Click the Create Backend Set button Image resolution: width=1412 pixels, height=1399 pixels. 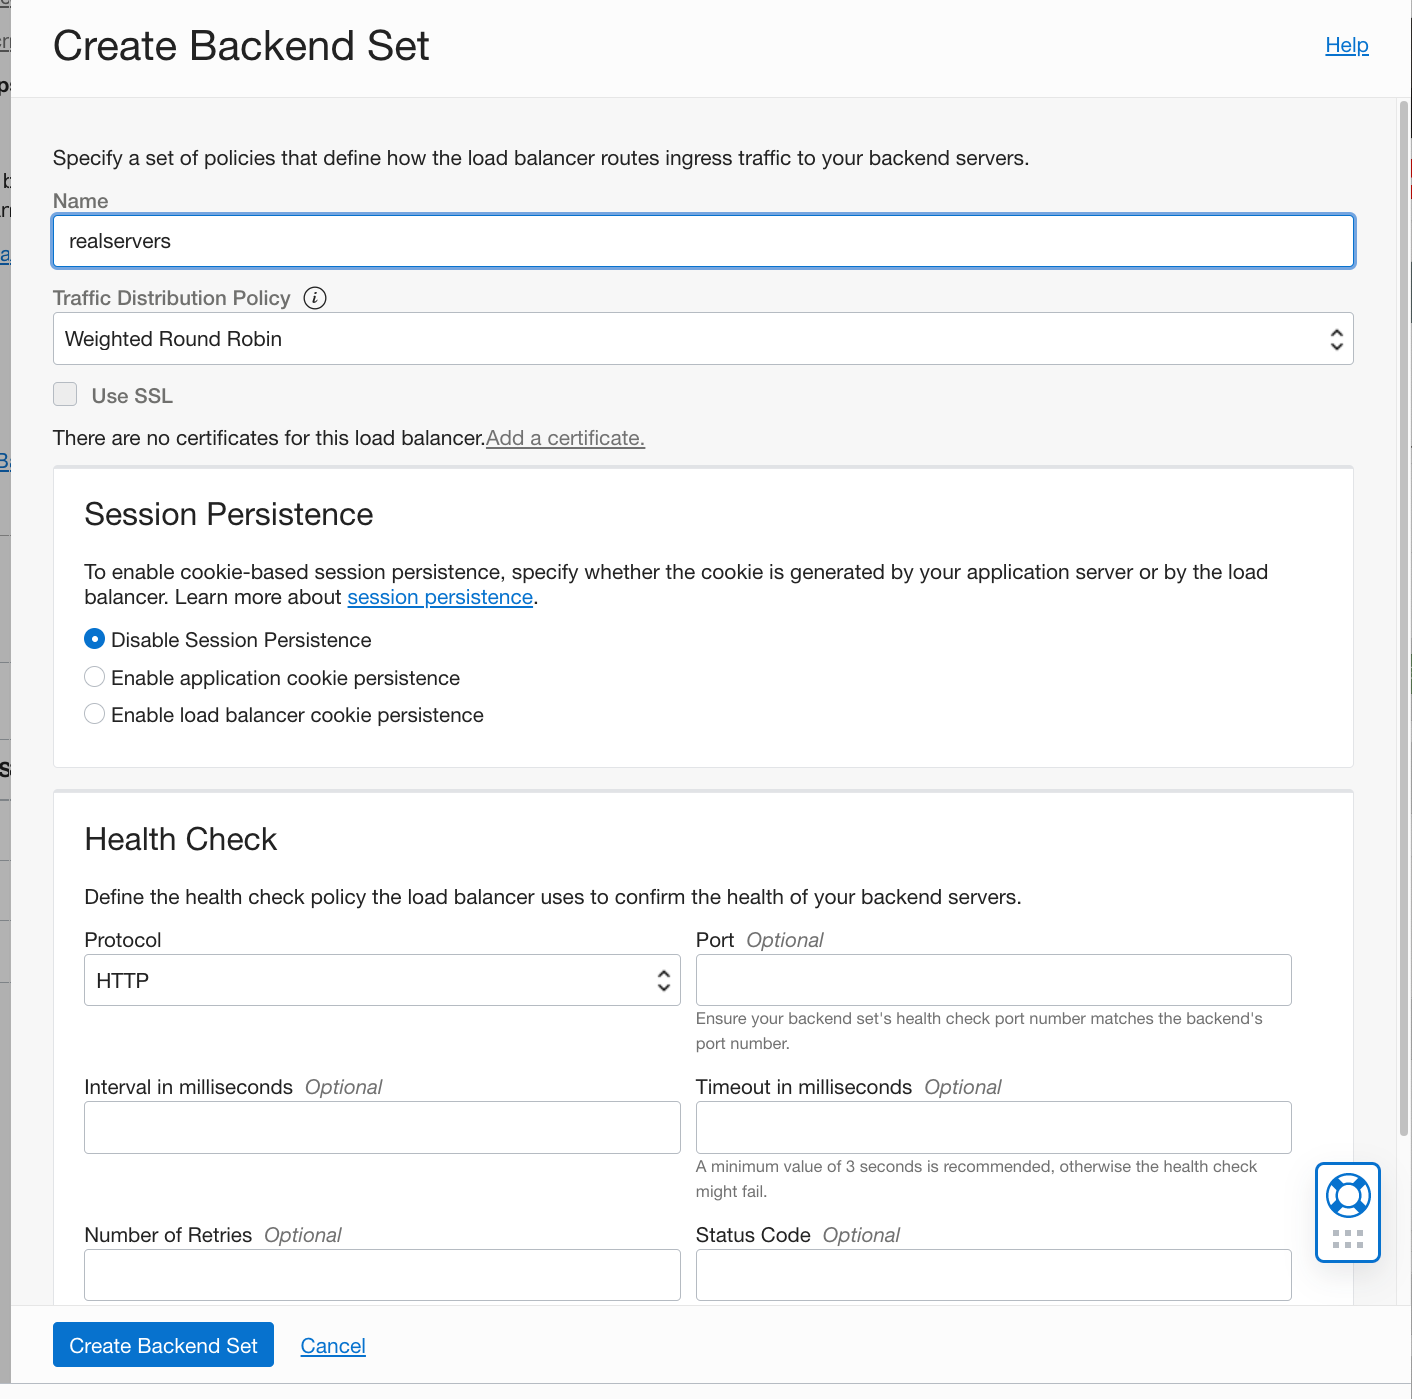[163, 1345]
